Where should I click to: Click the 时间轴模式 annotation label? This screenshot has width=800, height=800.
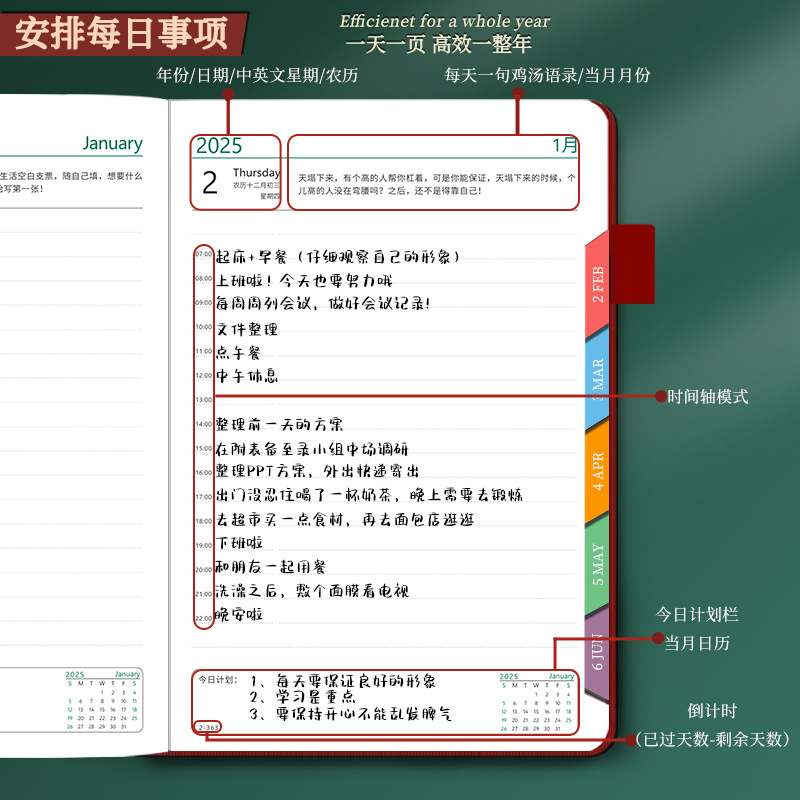click(708, 396)
